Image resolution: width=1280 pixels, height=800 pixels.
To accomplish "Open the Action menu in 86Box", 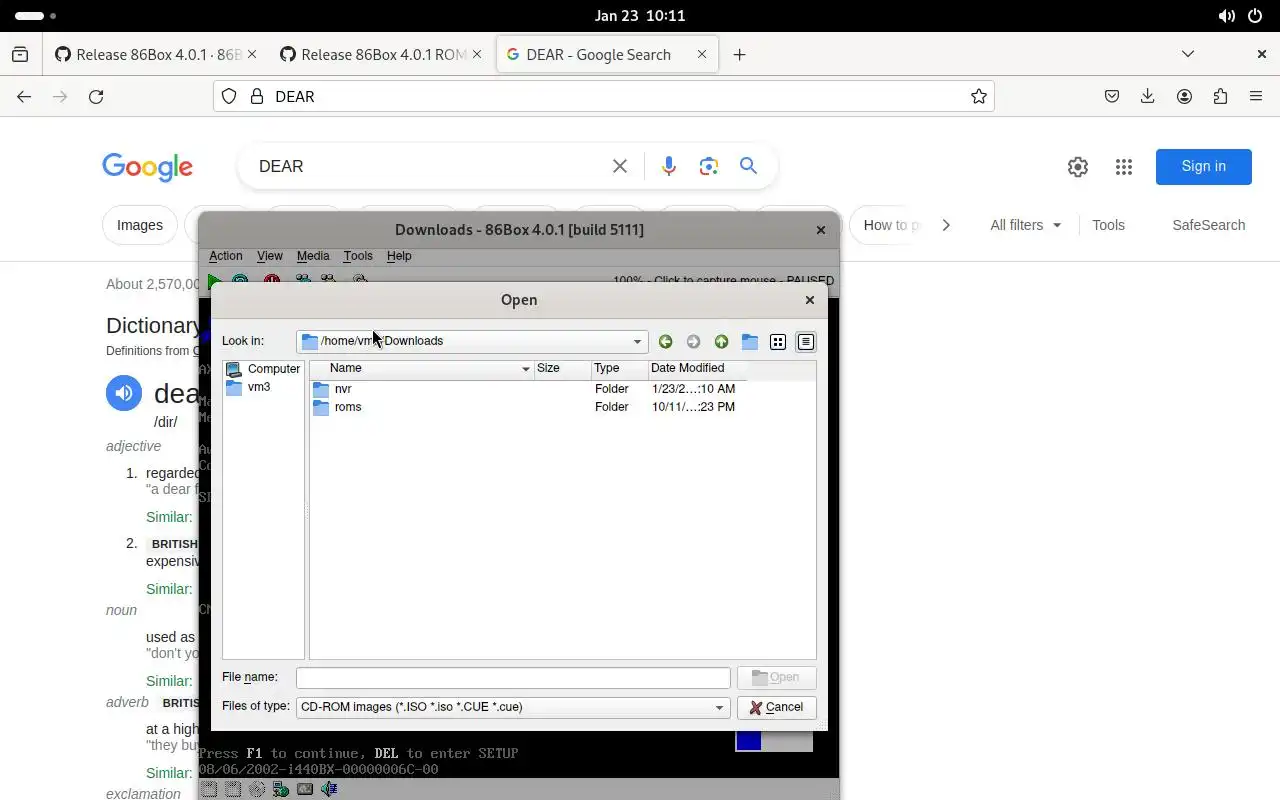I will pyautogui.click(x=225, y=256).
